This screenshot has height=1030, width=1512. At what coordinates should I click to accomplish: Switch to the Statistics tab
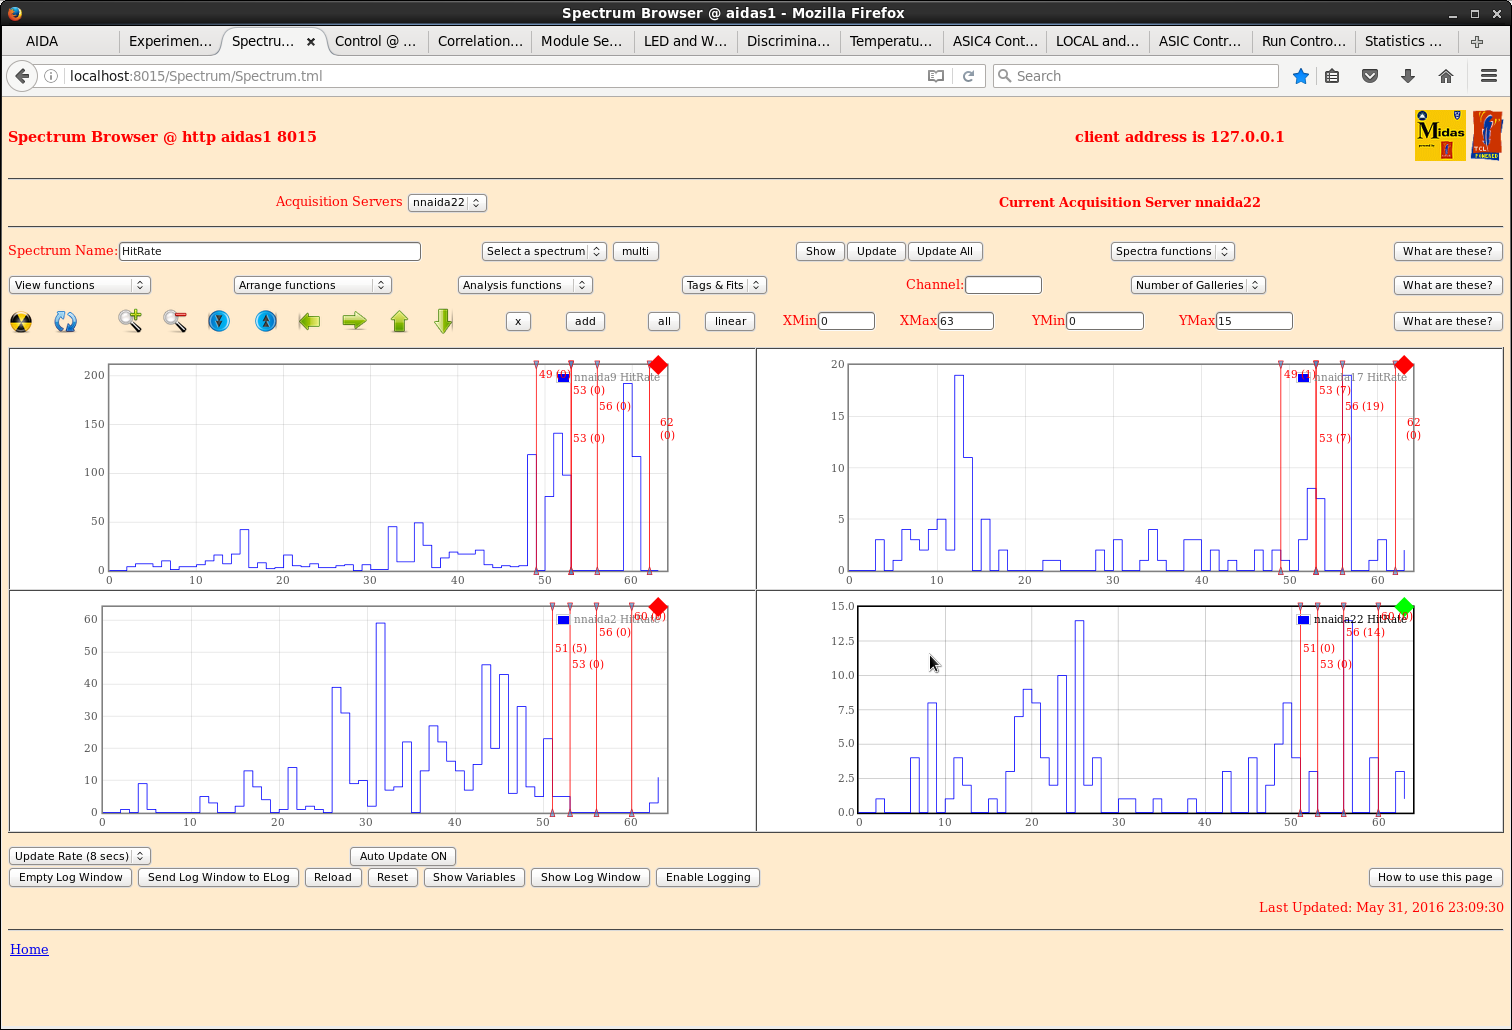[x=1405, y=41]
